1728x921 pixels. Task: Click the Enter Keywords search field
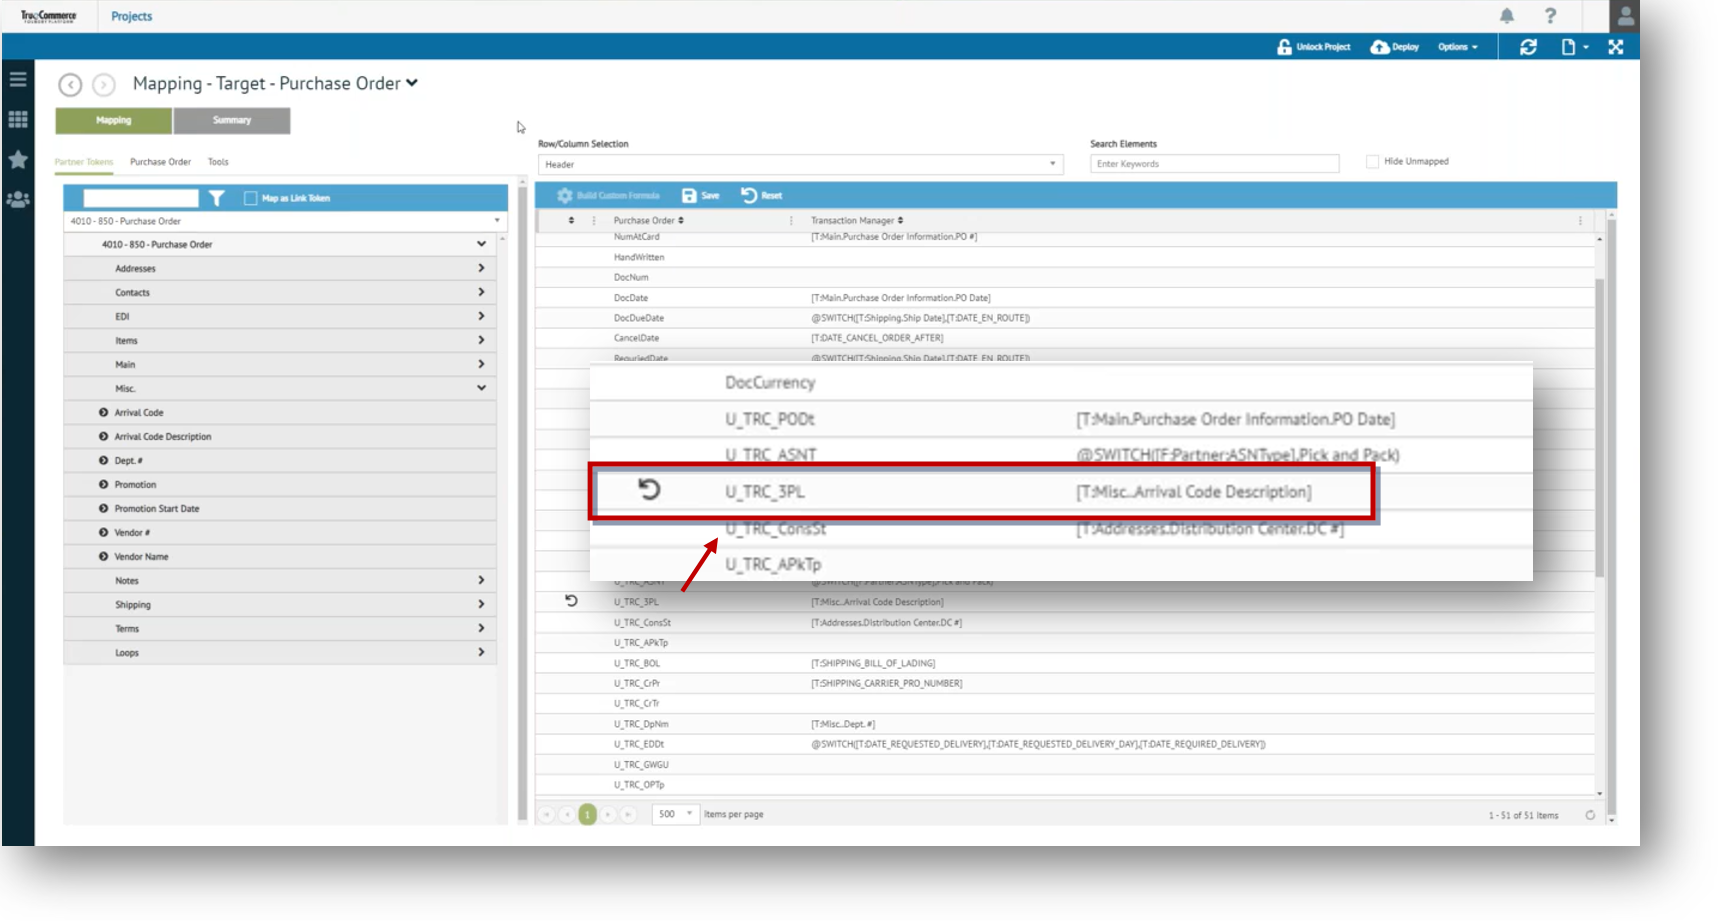click(1213, 164)
